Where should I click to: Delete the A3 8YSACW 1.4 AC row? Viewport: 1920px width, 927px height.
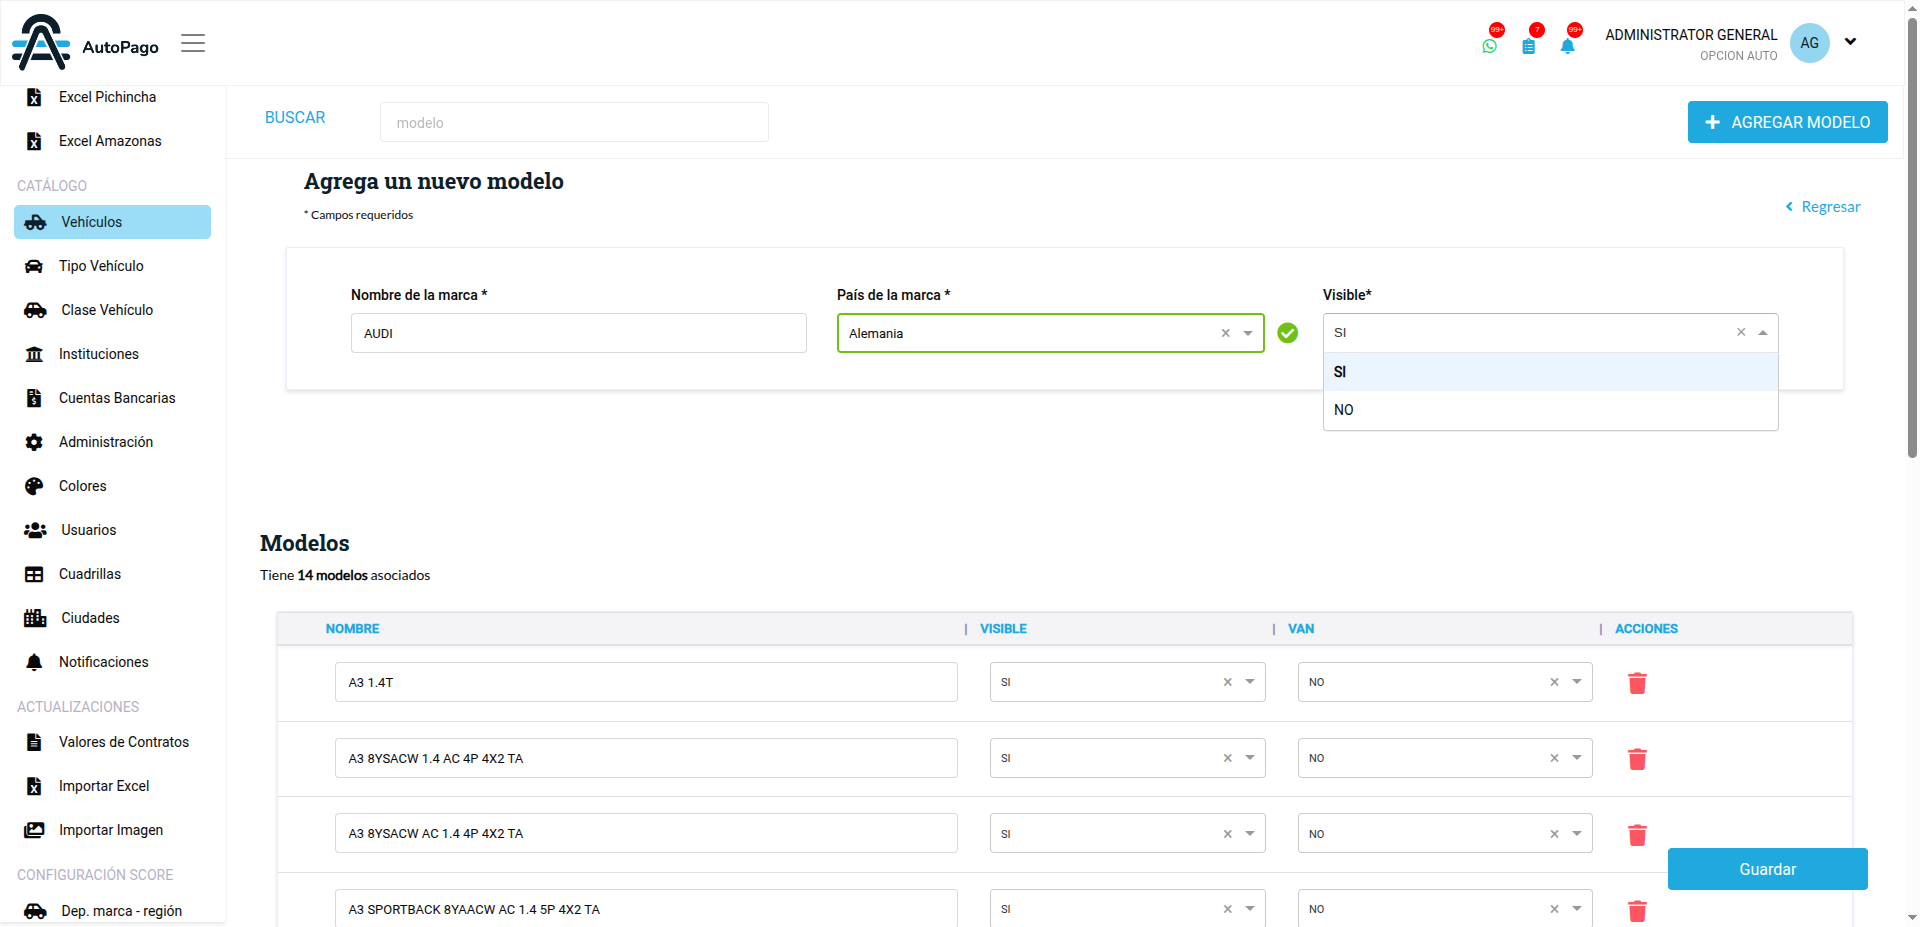click(x=1637, y=759)
